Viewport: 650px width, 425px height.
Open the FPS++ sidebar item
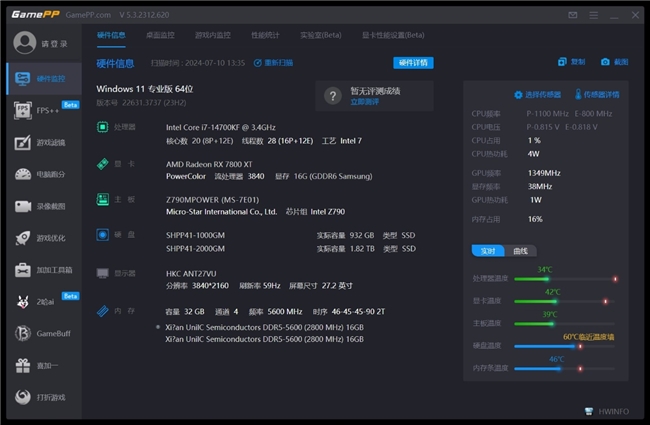click(44, 111)
